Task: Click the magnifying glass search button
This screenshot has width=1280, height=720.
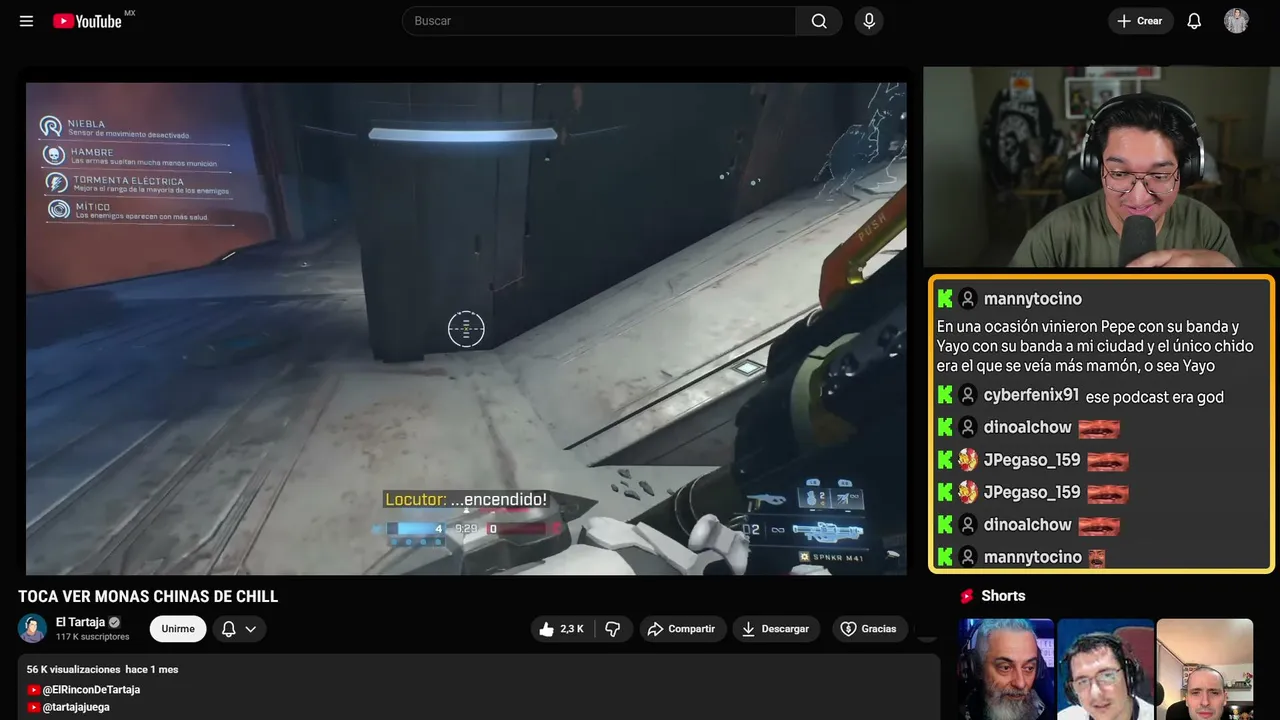Action: [819, 21]
